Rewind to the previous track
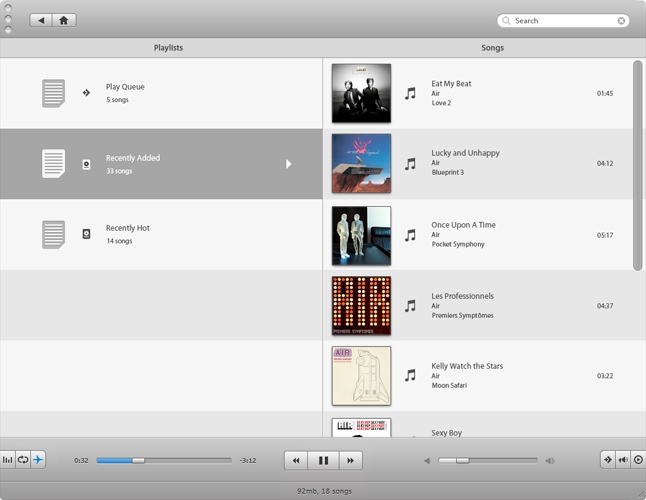 pos(296,461)
